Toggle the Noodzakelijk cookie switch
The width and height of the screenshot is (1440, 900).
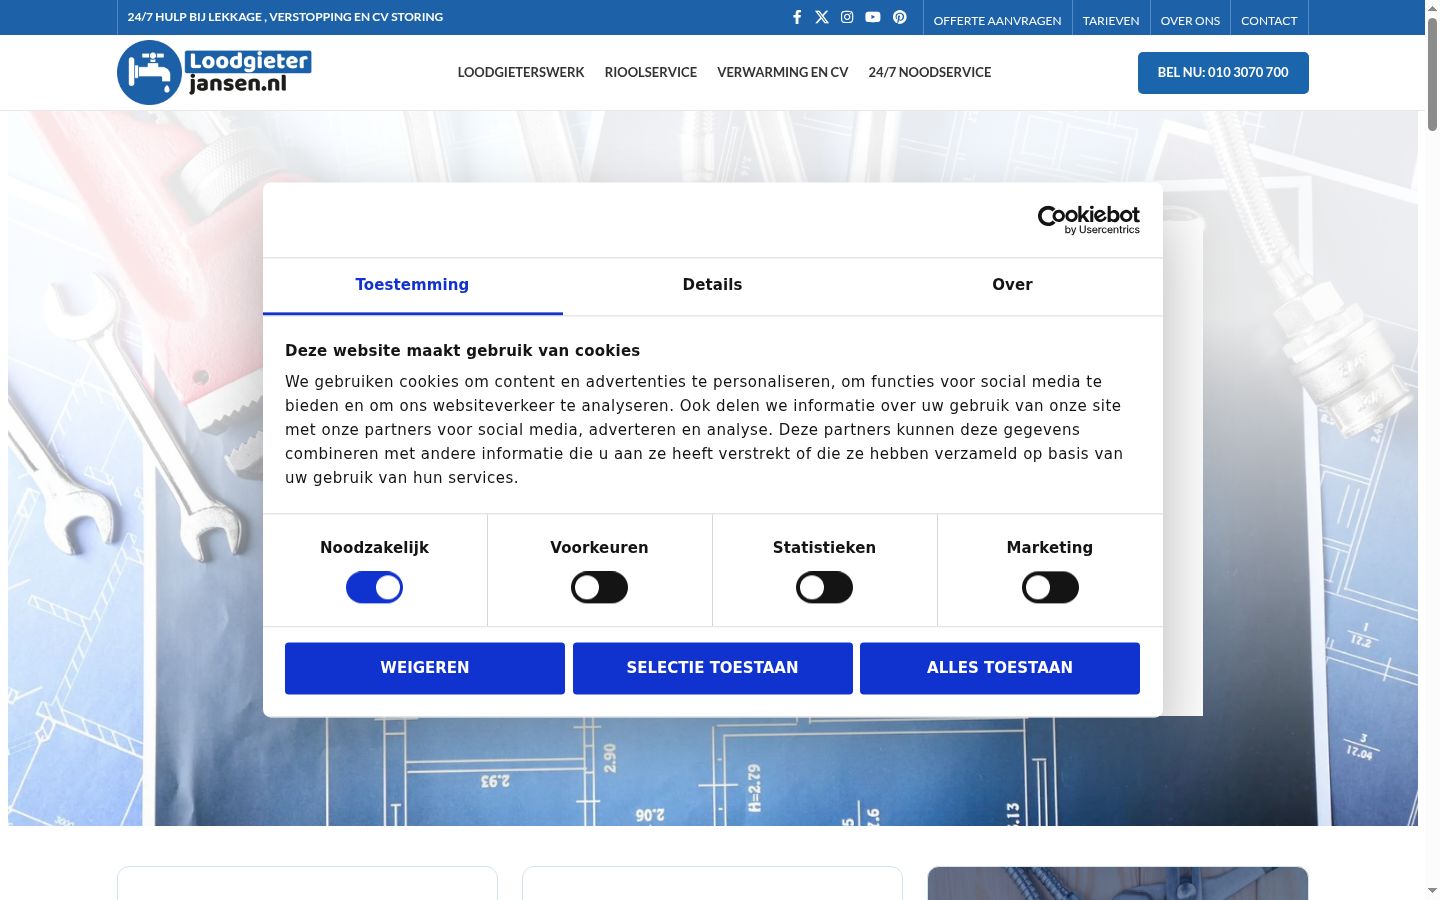(375, 587)
